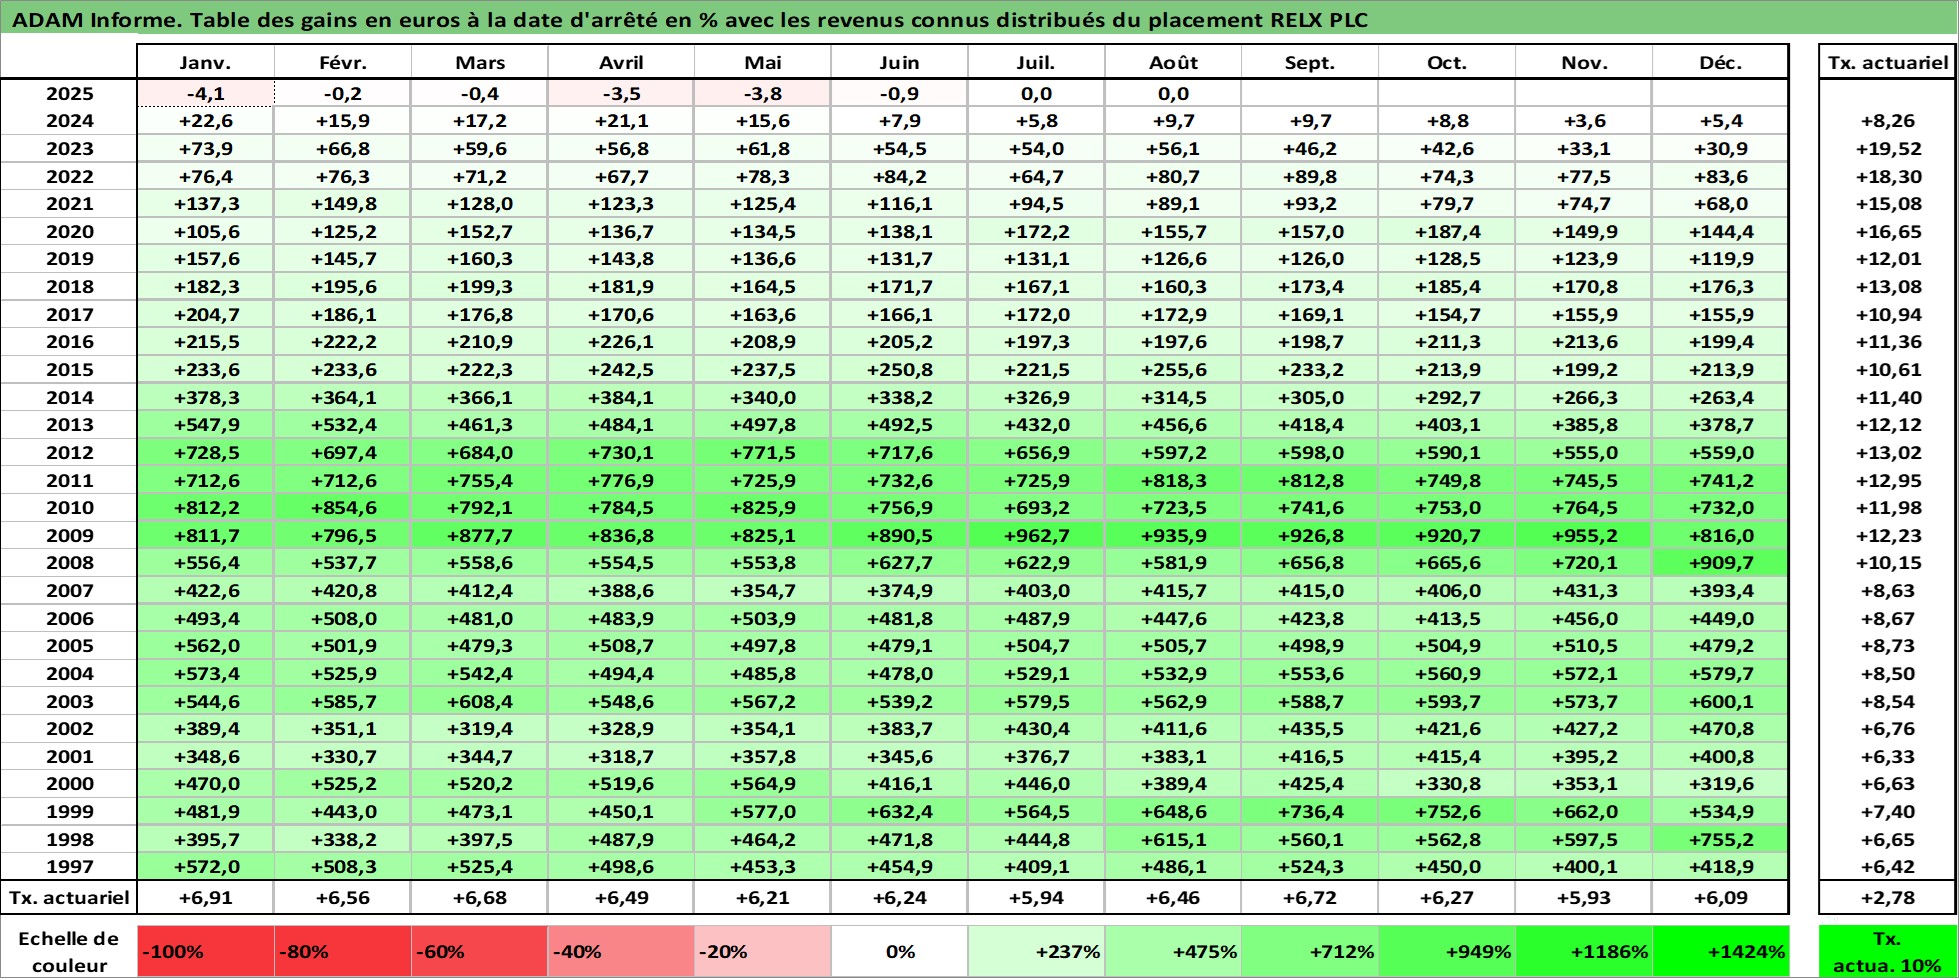Click the July actuarial rate +5,94
Viewport: 1959px width, 978px height.
coord(1036,897)
